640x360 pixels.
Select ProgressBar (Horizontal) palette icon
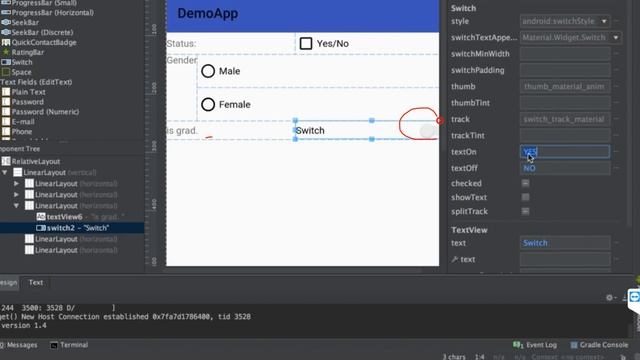click(6, 13)
